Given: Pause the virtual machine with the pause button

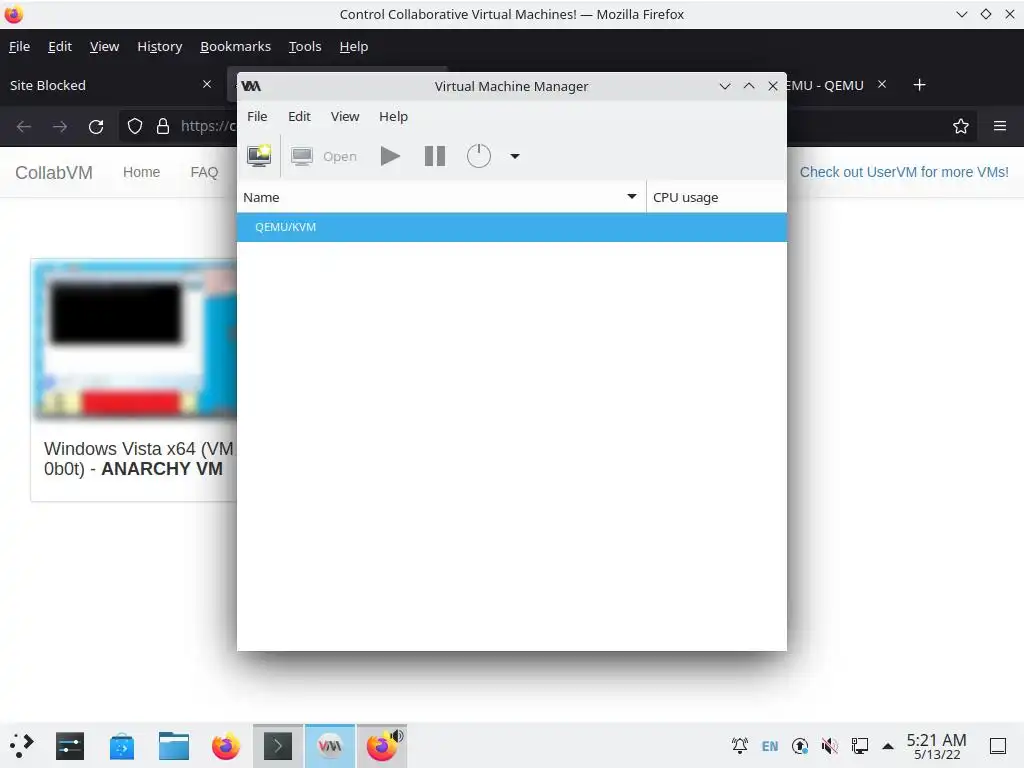Looking at the screenshot, I should tap(434, 156).
